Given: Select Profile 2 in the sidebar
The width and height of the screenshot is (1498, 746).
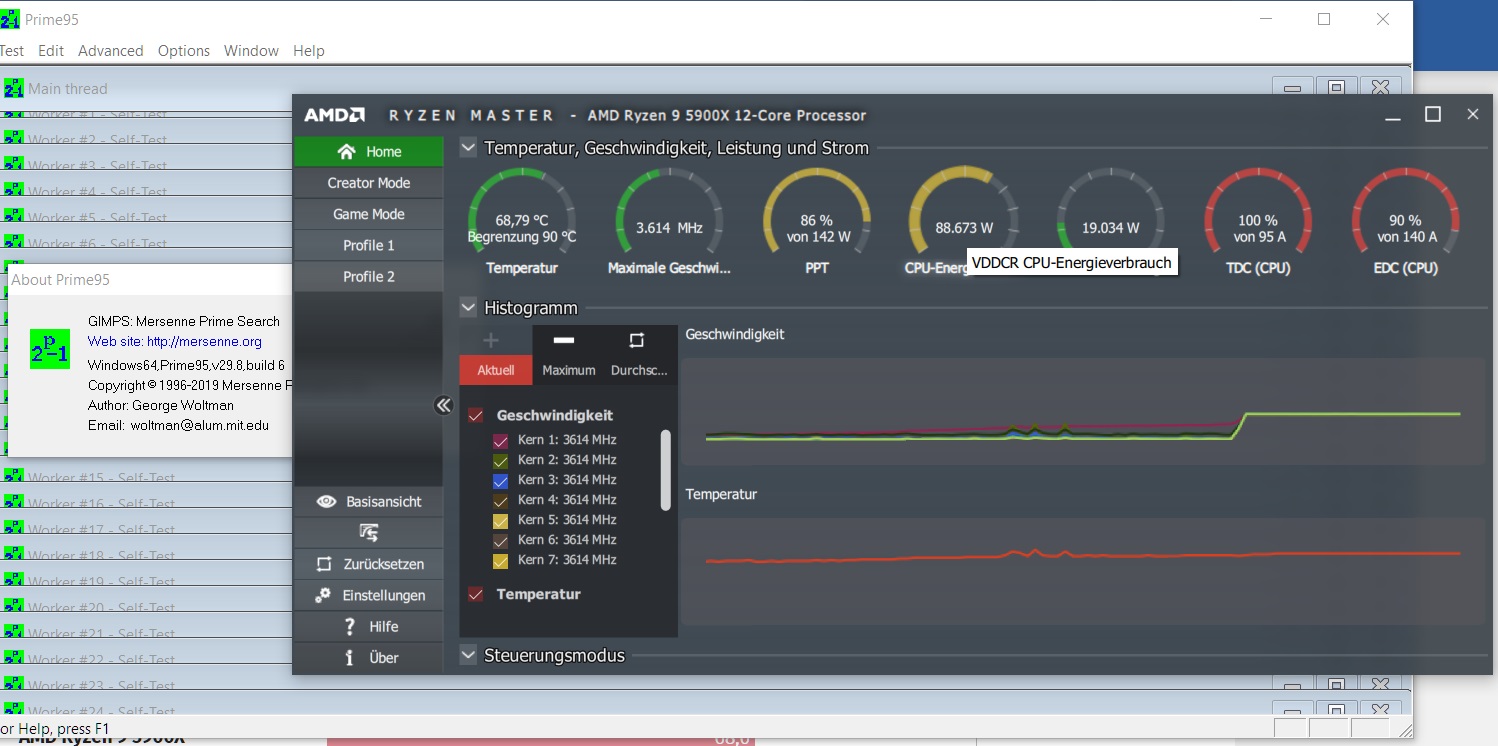Looking at the screenshot, I should [x=368, y=276].
